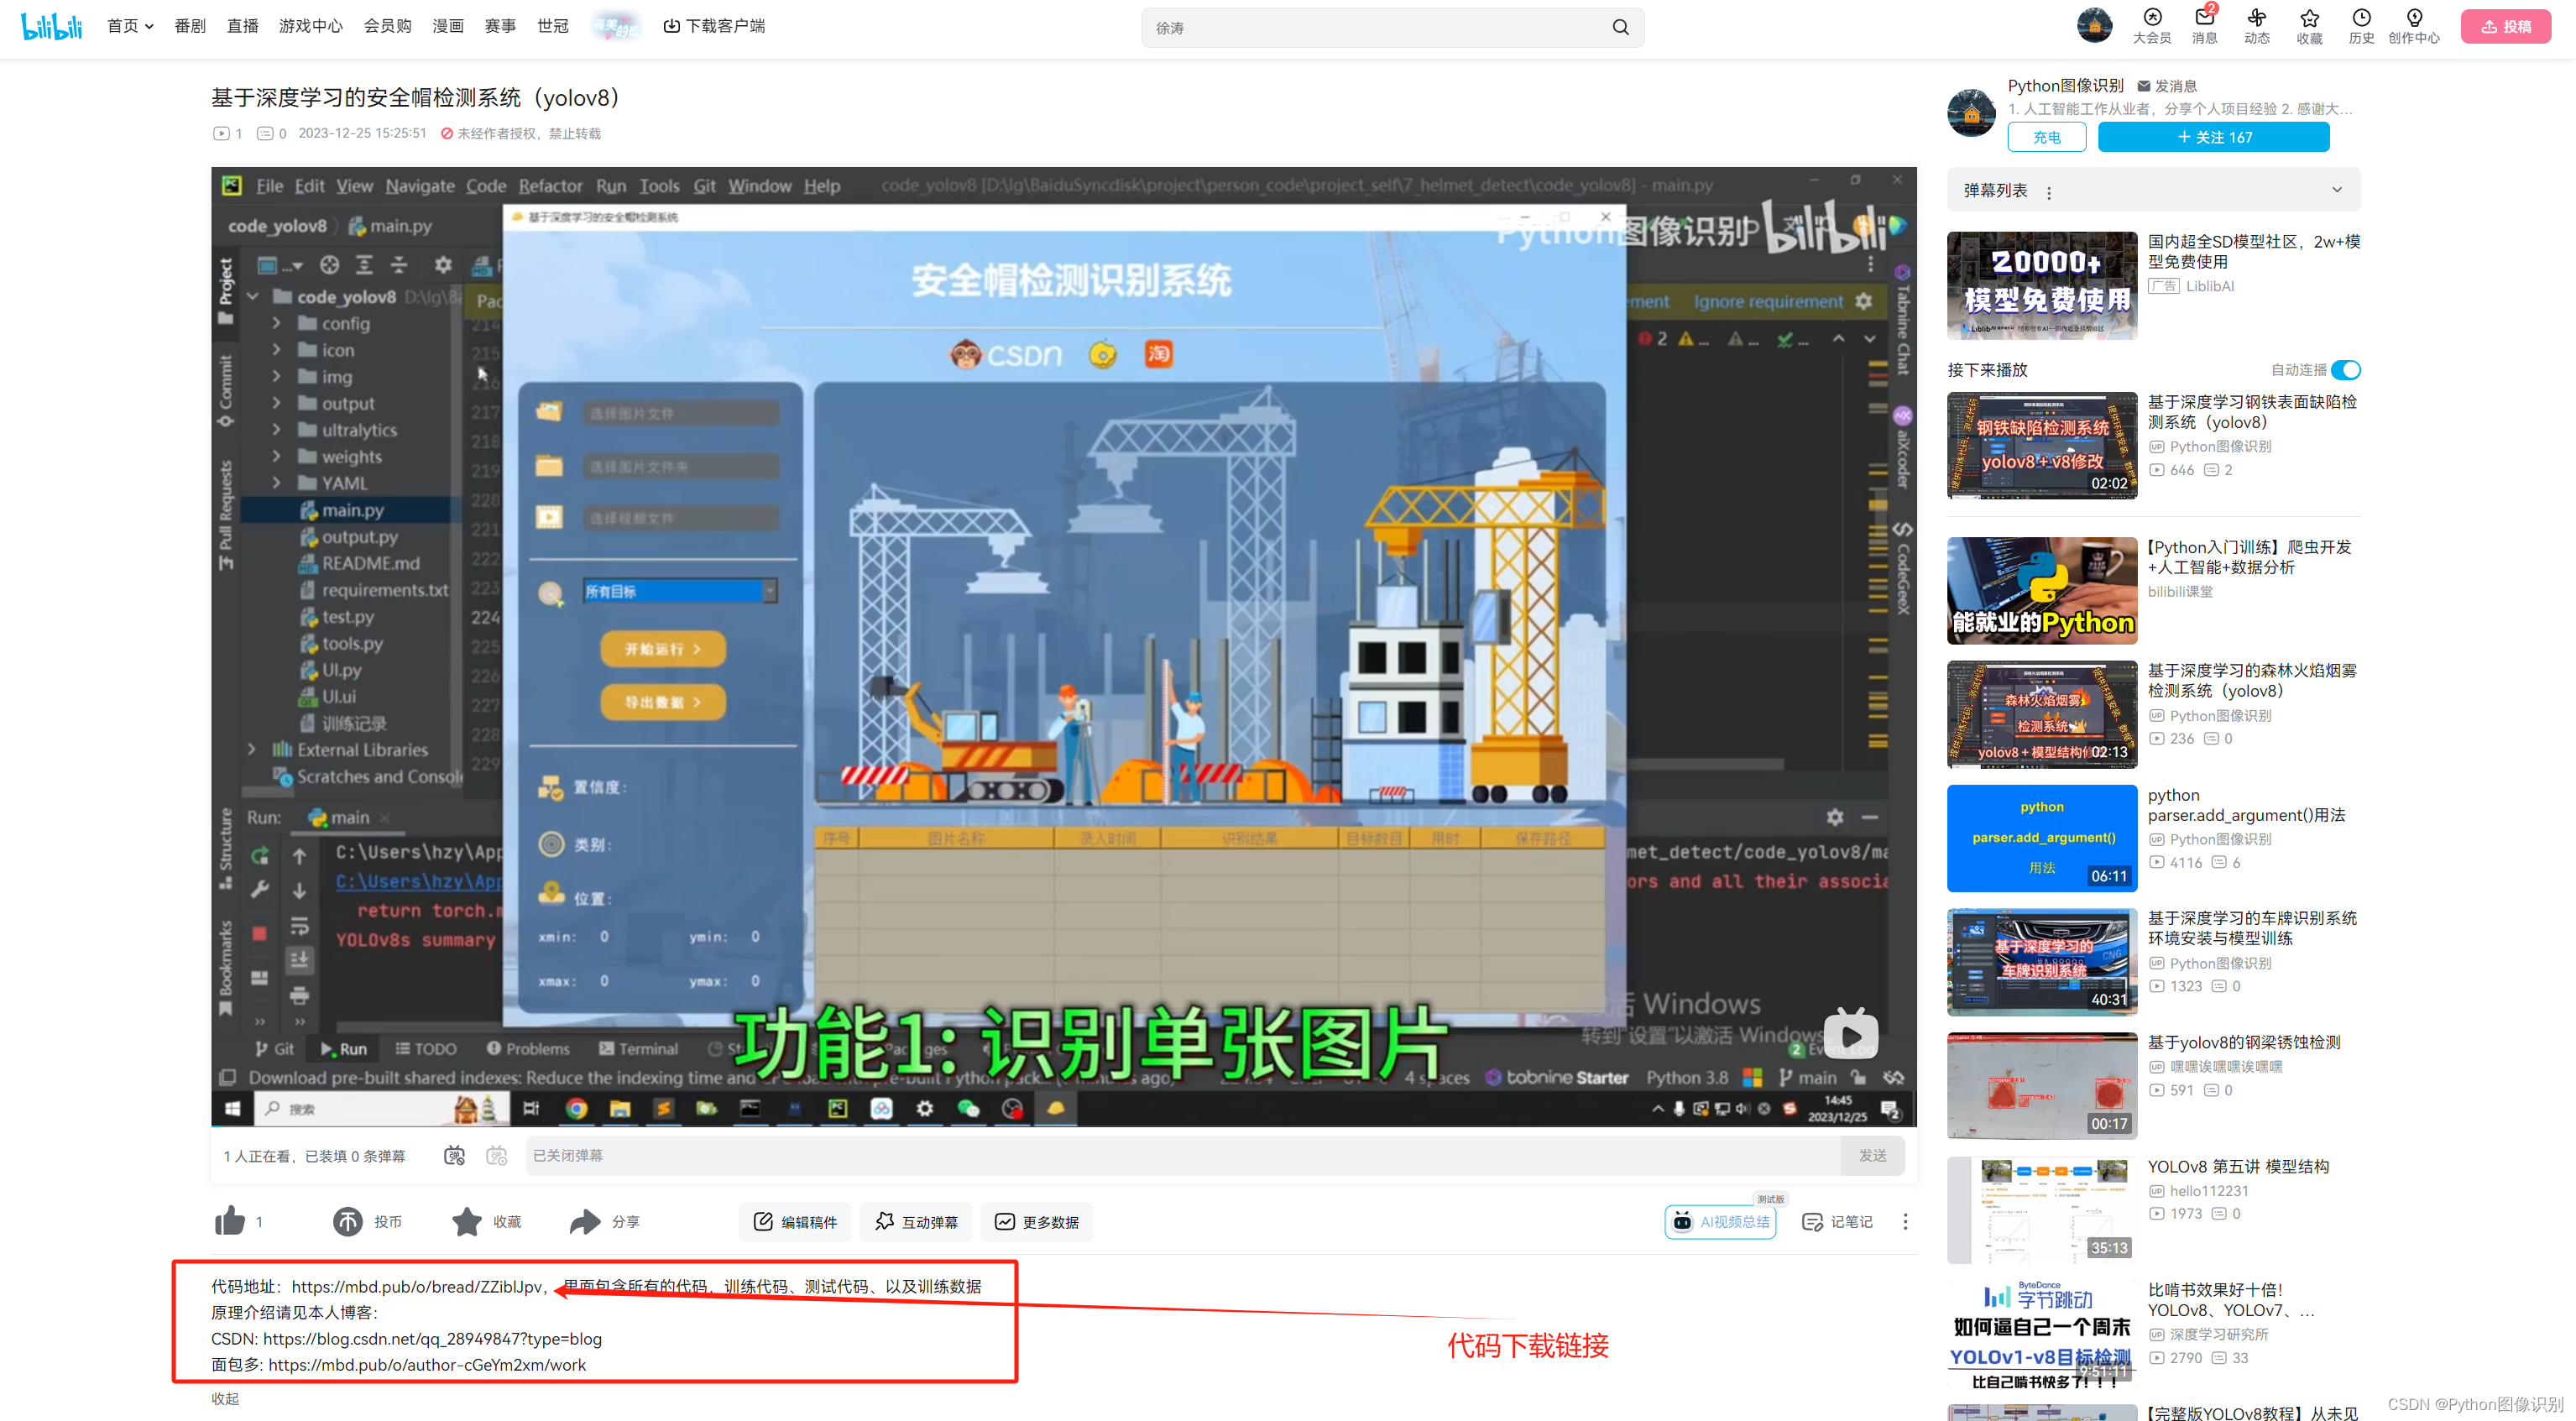Click the 发送 danmaku send button
Screen dimensions: 2576x1421
point(1872,1155)
